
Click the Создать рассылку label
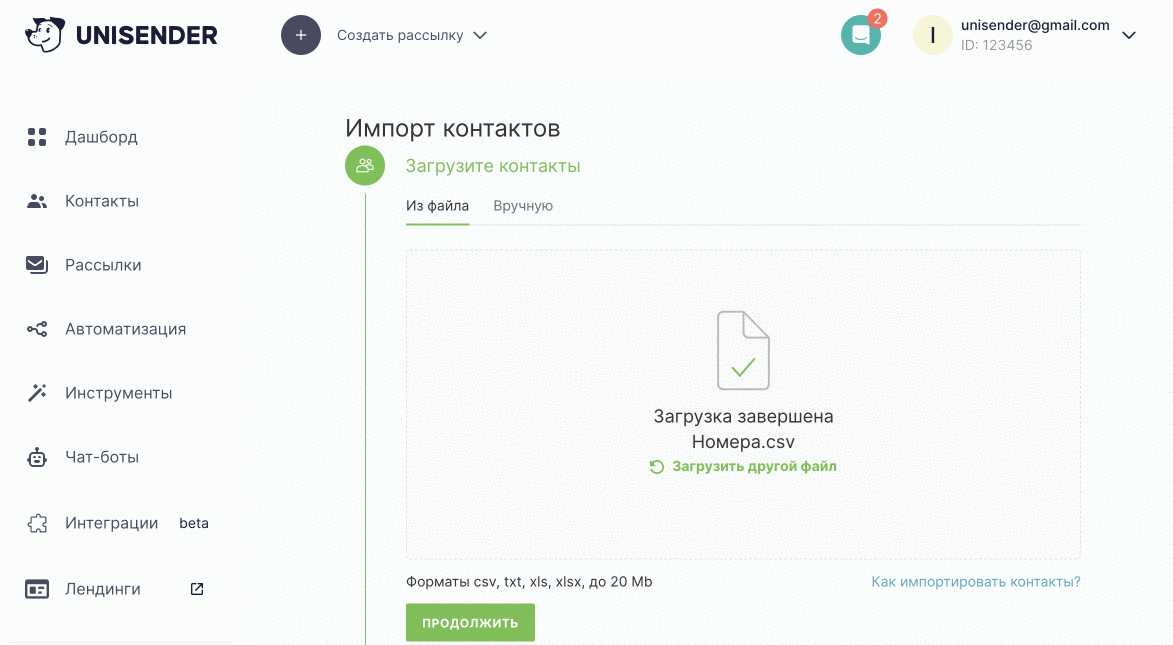[x=400, y=35]
